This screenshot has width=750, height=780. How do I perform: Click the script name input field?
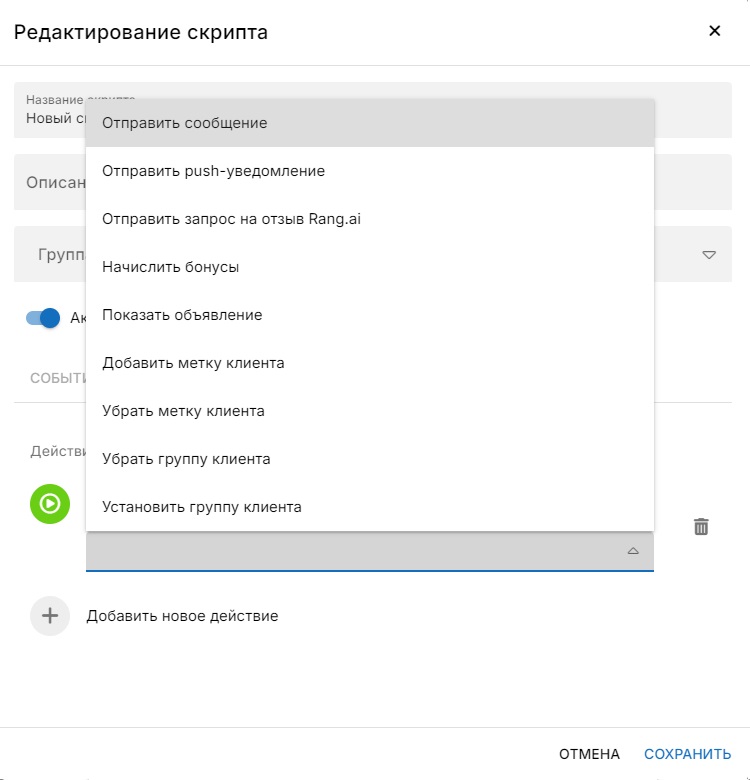point(373,110)
